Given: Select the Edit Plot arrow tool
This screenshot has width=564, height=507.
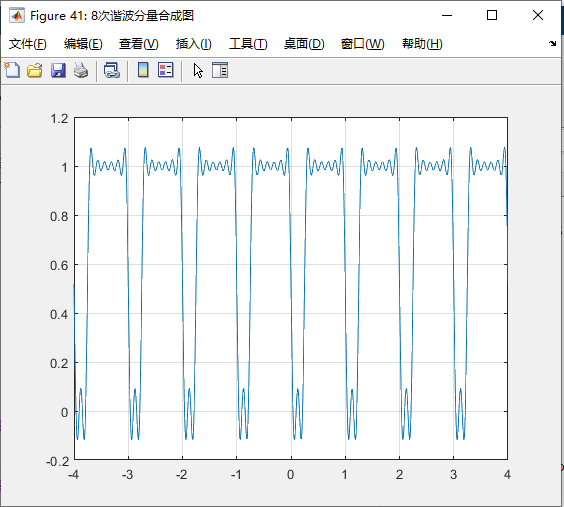Looking at the screenshot, I should coord(198,70).
